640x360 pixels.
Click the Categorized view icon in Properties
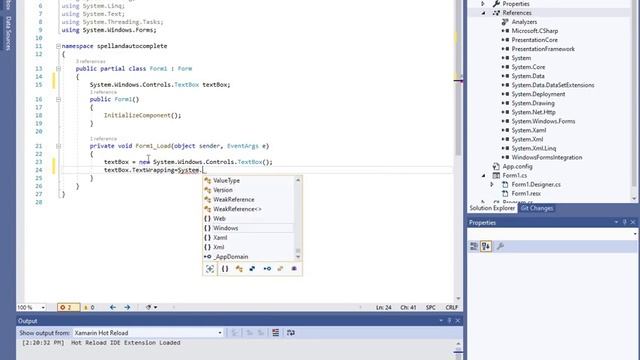[474, 246]
